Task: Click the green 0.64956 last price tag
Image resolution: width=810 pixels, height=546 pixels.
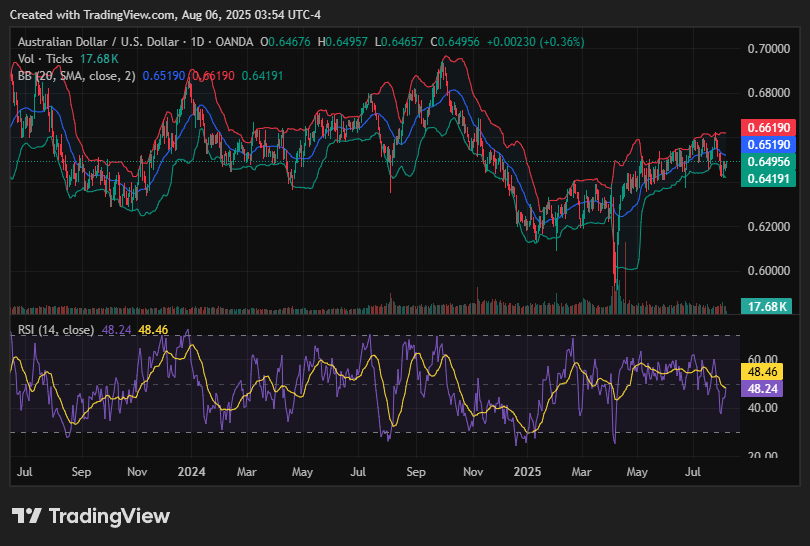Action: pos(768,162)
